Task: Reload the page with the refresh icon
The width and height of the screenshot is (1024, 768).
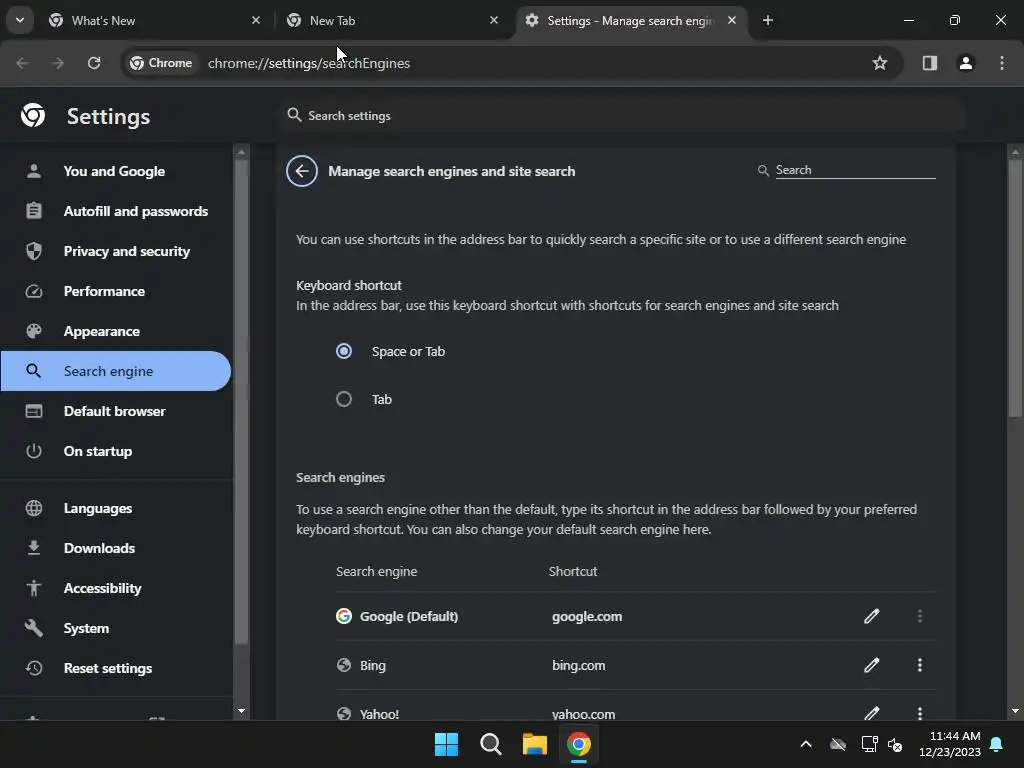Action: click(94, 63)
